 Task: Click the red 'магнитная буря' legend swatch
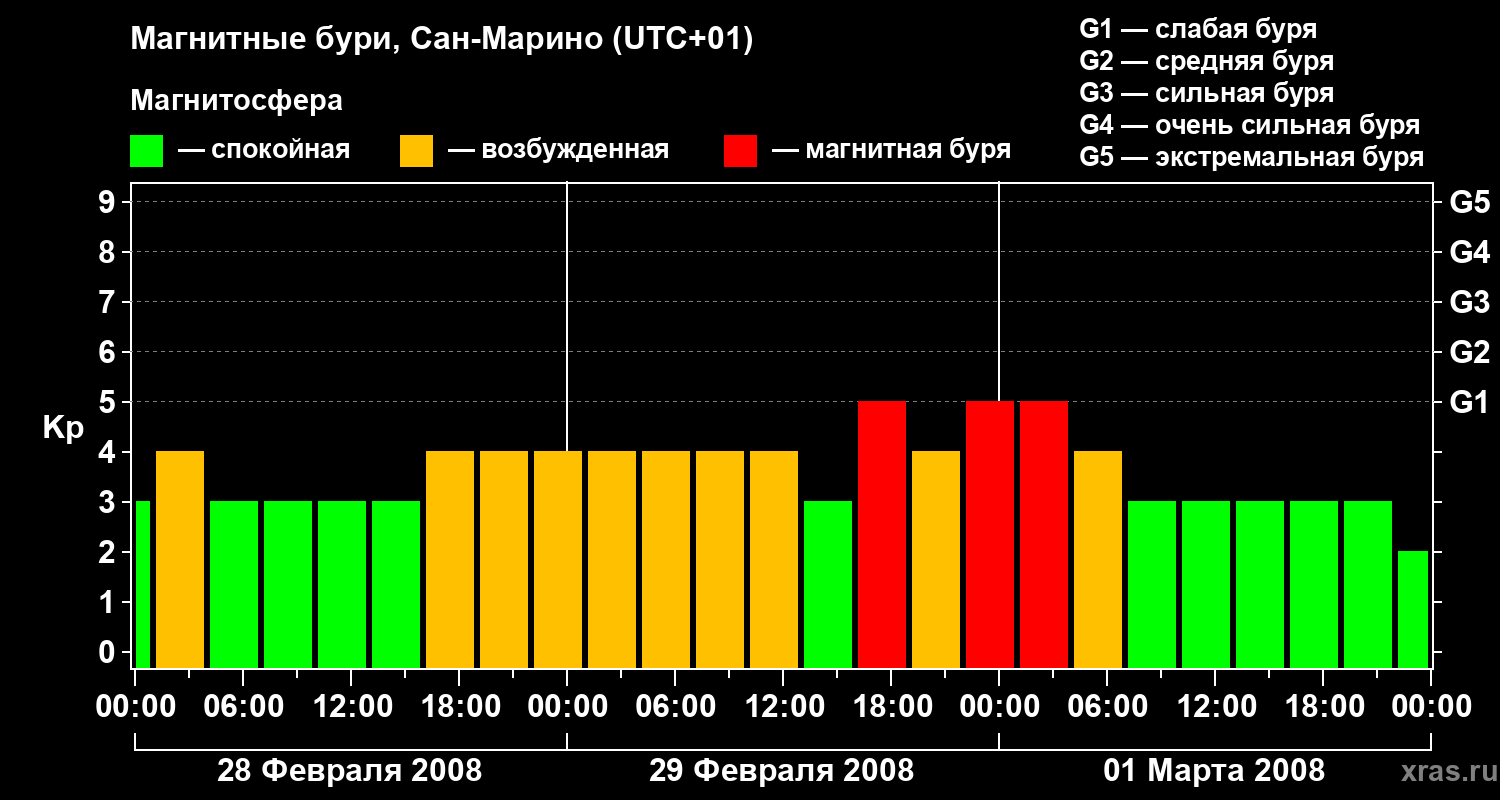click(740, 151)
